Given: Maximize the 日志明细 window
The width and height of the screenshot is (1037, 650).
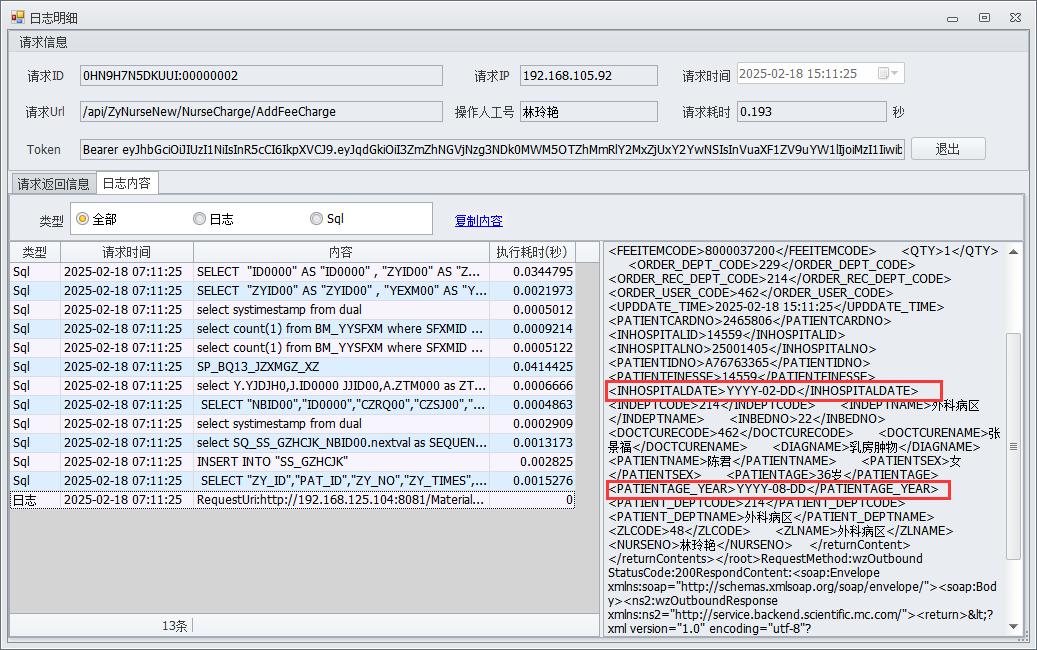Looking at the screenshot, I should (984, 18).
